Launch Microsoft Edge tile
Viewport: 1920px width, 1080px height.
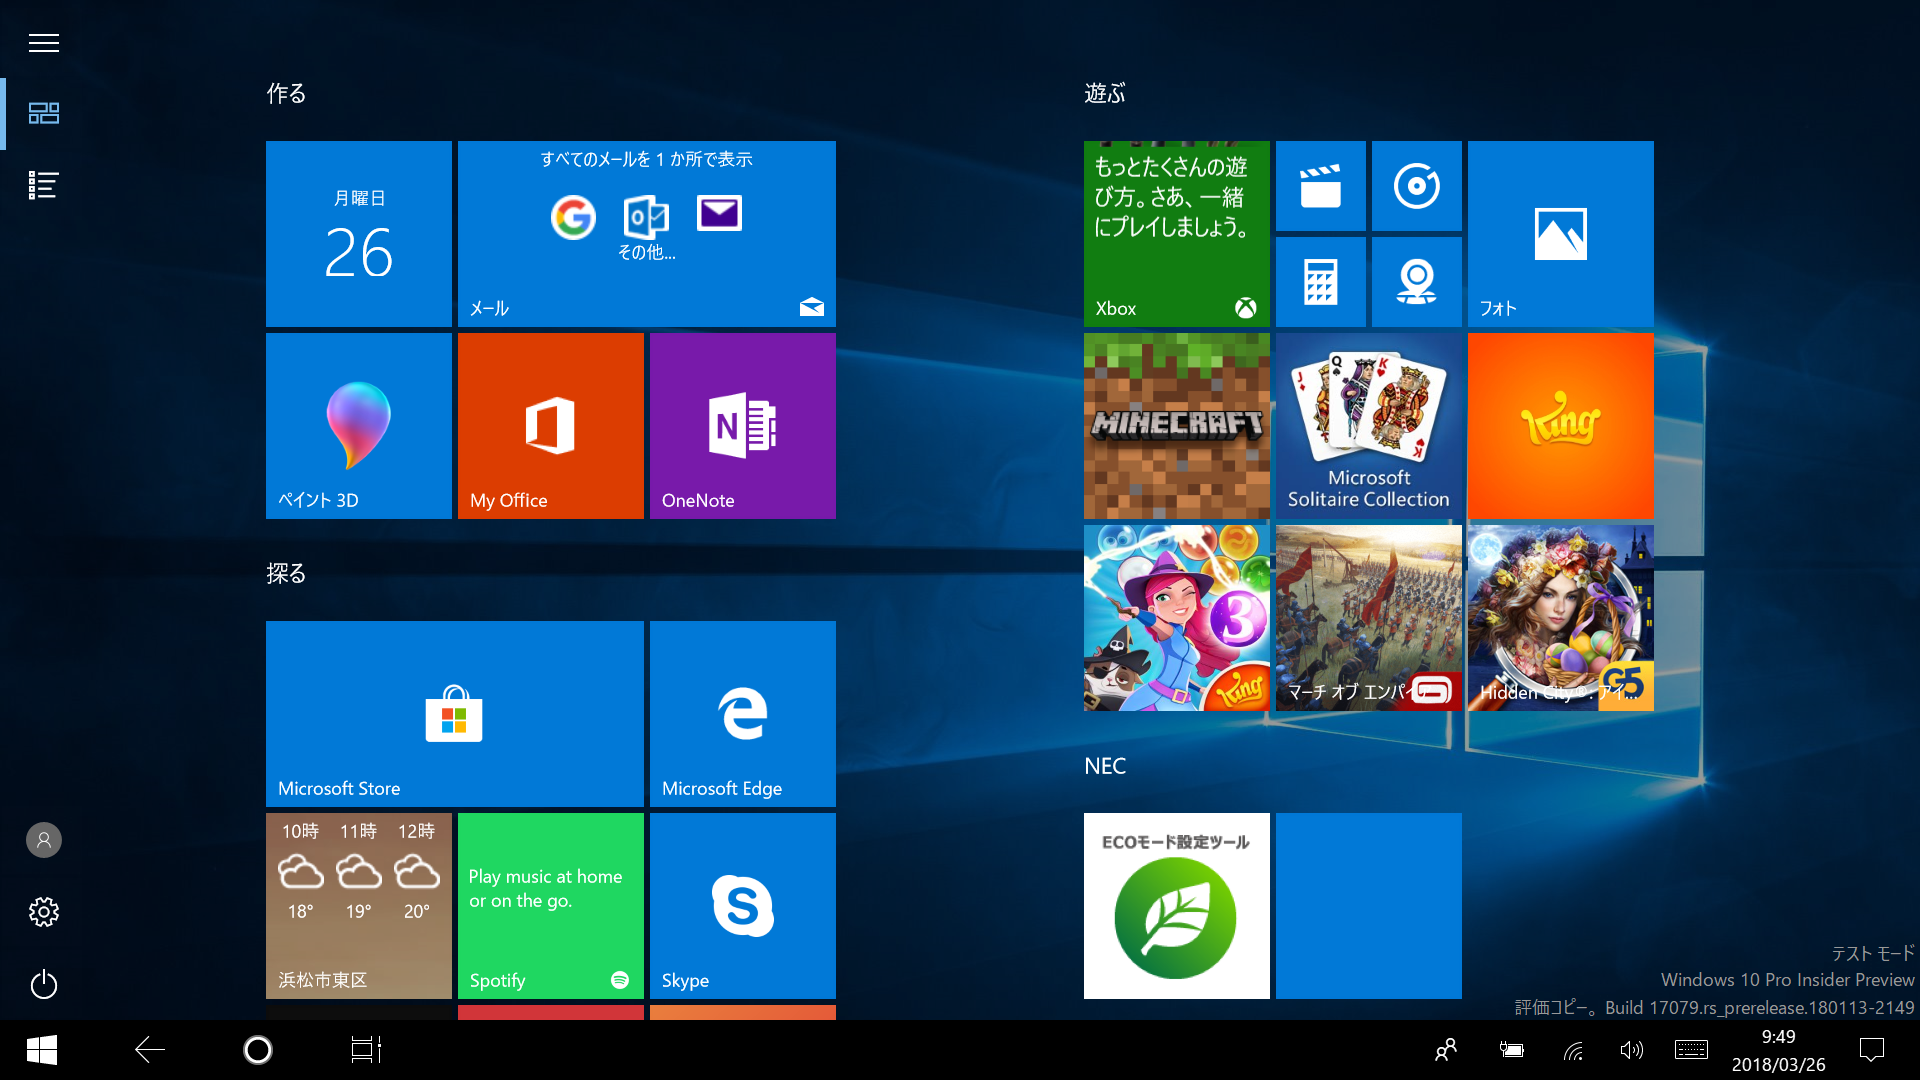click(743, 714)
